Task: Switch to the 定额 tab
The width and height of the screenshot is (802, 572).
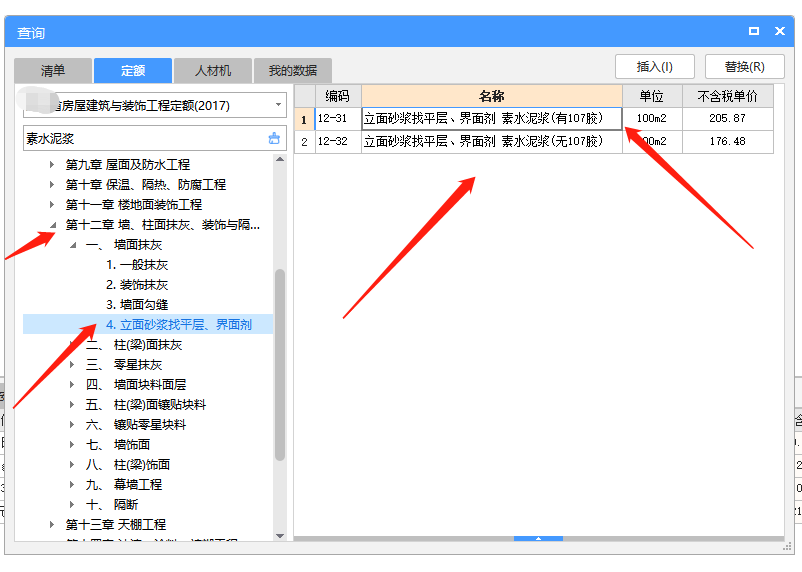Action: (x=133, y=71)
